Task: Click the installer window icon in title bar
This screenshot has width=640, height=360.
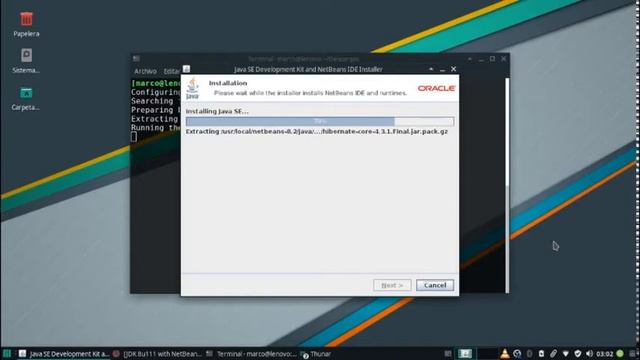Action: tap(187, 69)
